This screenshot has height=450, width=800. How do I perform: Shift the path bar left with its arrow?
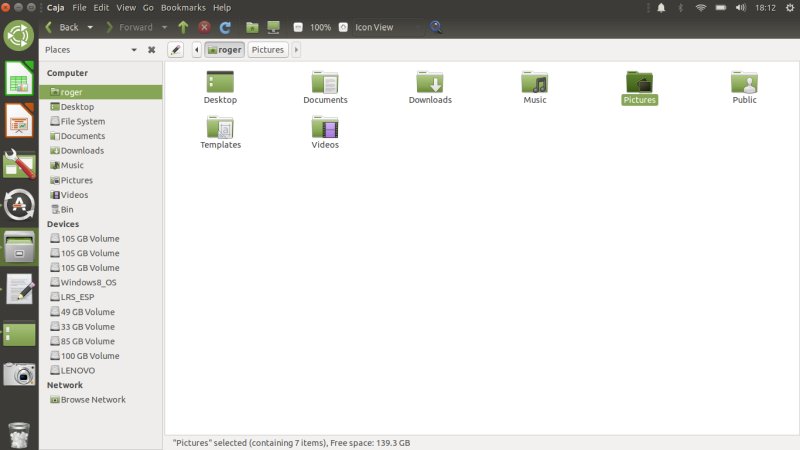(196, 49)
